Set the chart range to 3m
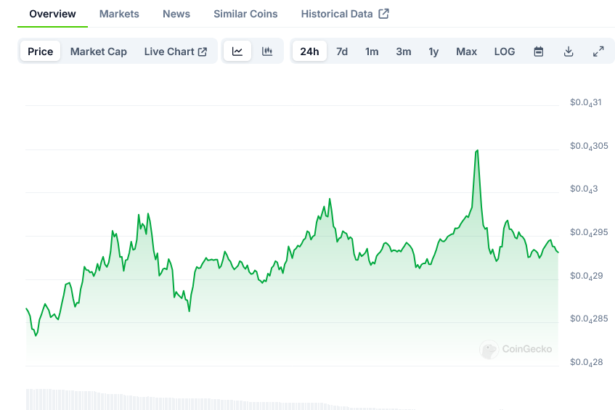This screenshot has height=410, width=615. (403, 52)
